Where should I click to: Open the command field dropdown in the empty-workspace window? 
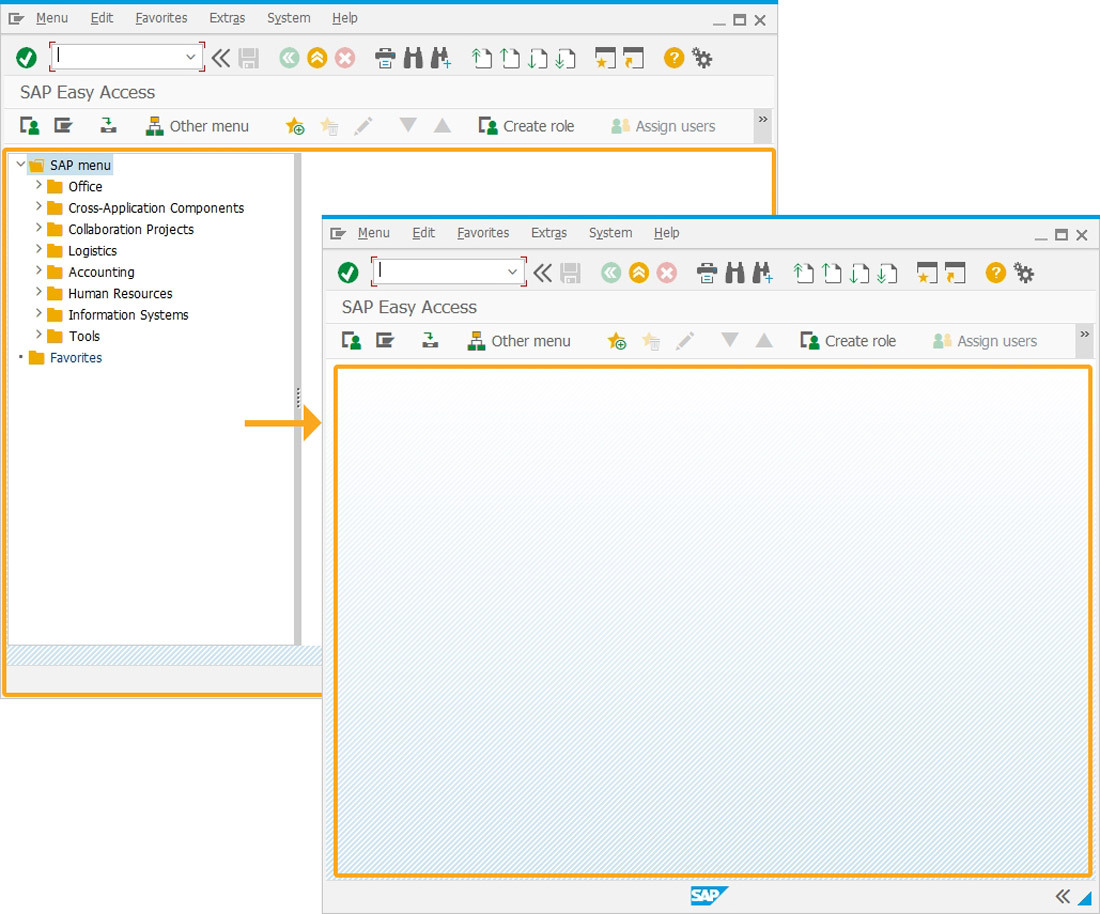tap(513, 272)
